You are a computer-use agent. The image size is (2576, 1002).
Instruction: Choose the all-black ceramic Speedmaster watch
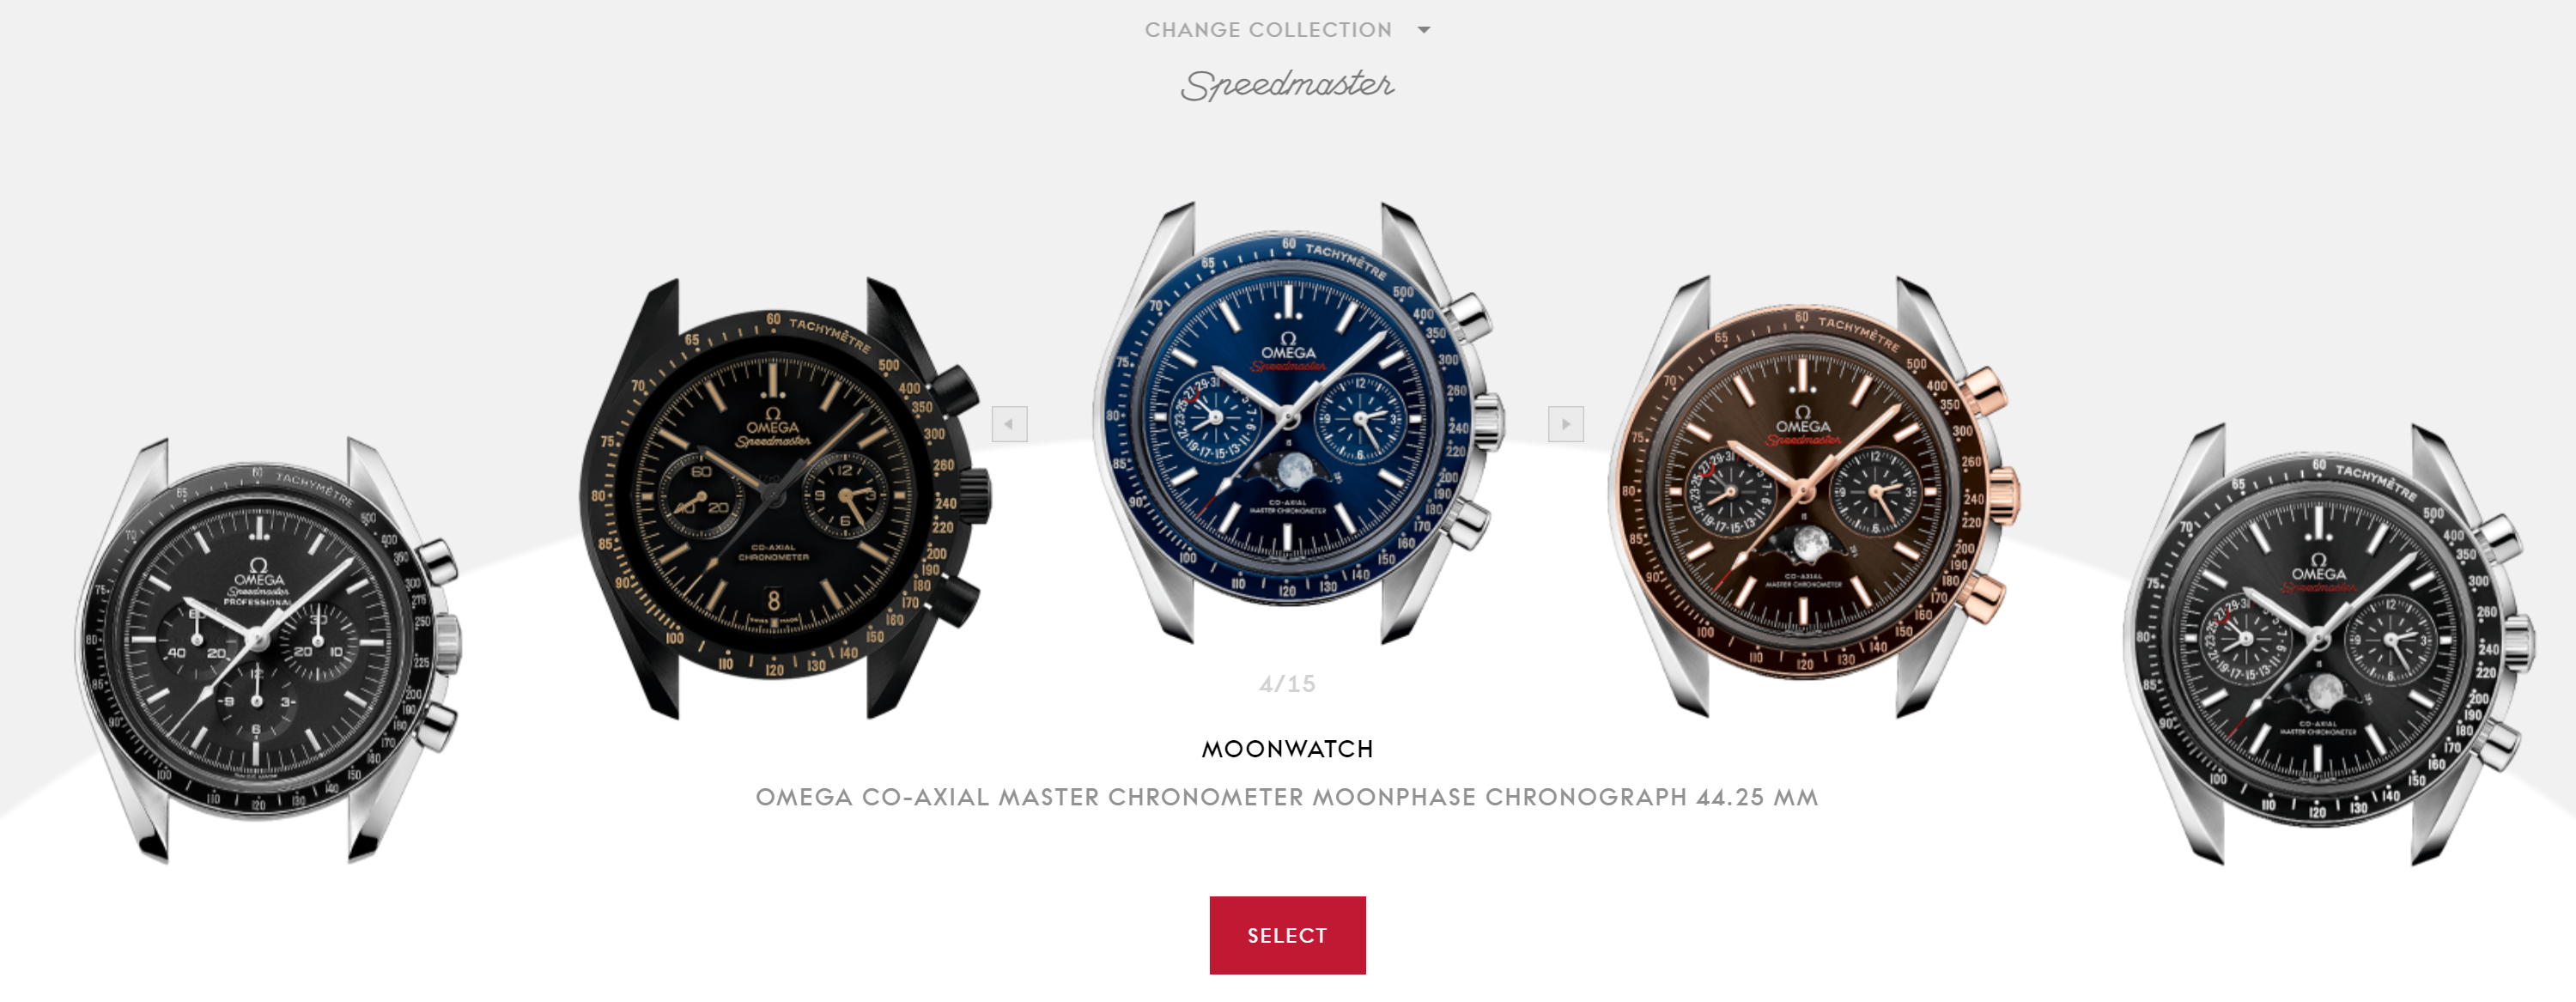coord(785,498)
